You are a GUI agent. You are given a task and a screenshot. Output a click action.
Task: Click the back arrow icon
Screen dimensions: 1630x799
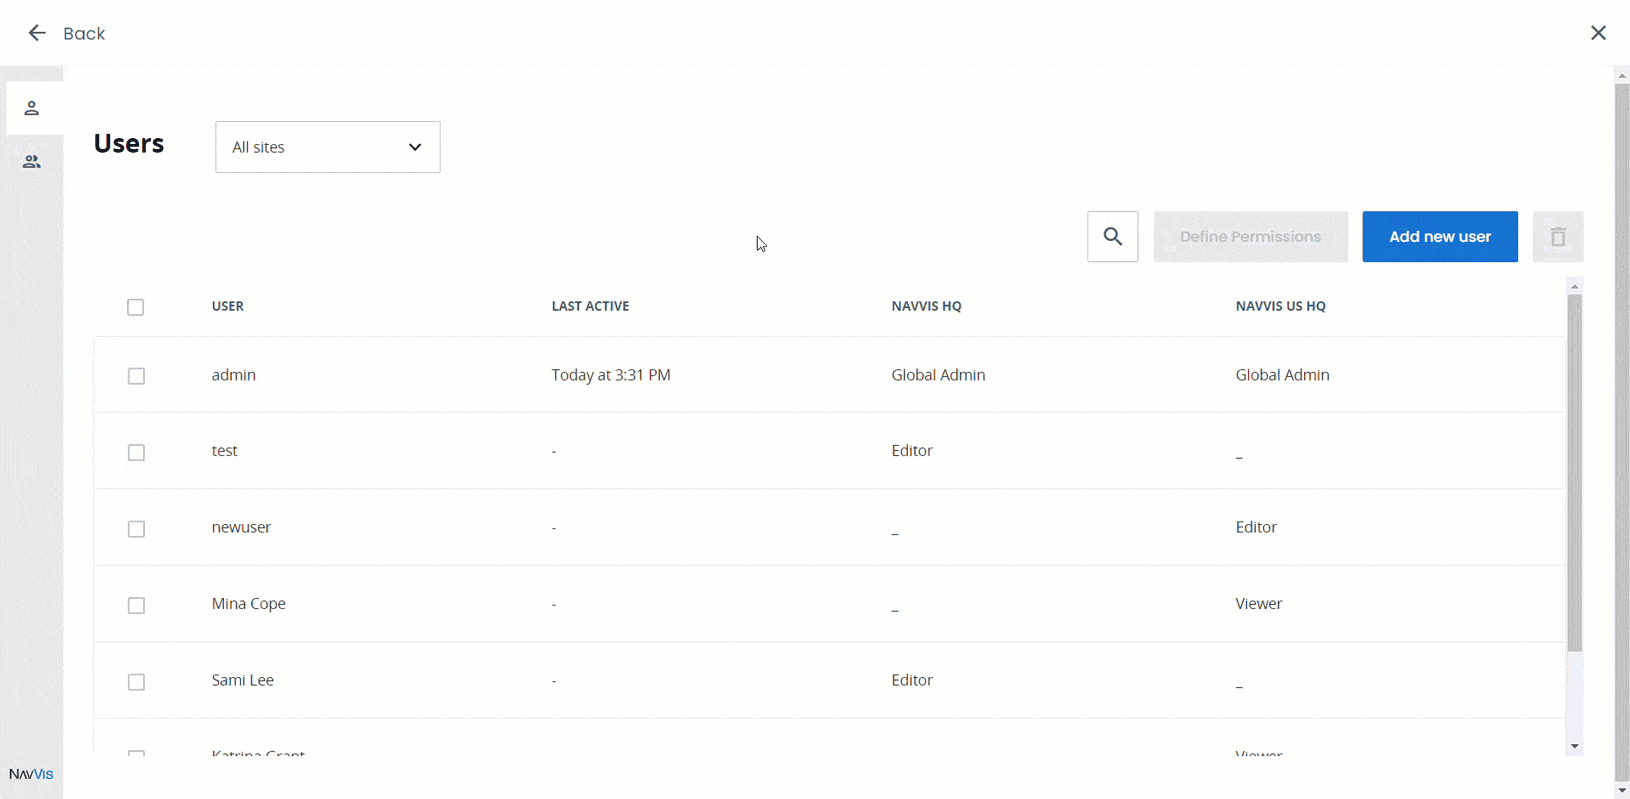(x=37, y=34)
